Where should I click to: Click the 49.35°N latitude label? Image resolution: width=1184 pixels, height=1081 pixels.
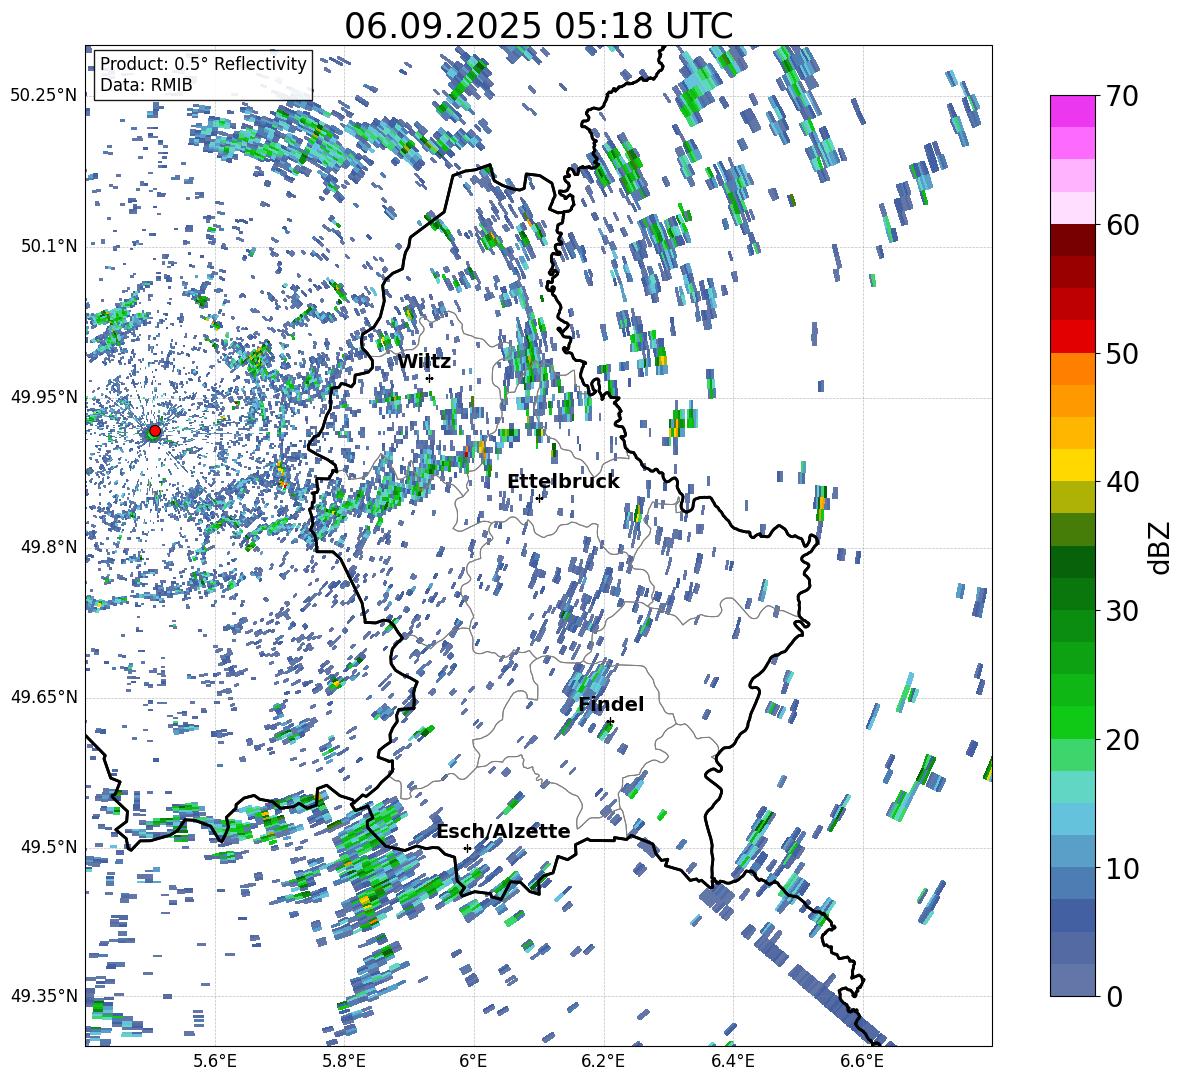(44, 996)
